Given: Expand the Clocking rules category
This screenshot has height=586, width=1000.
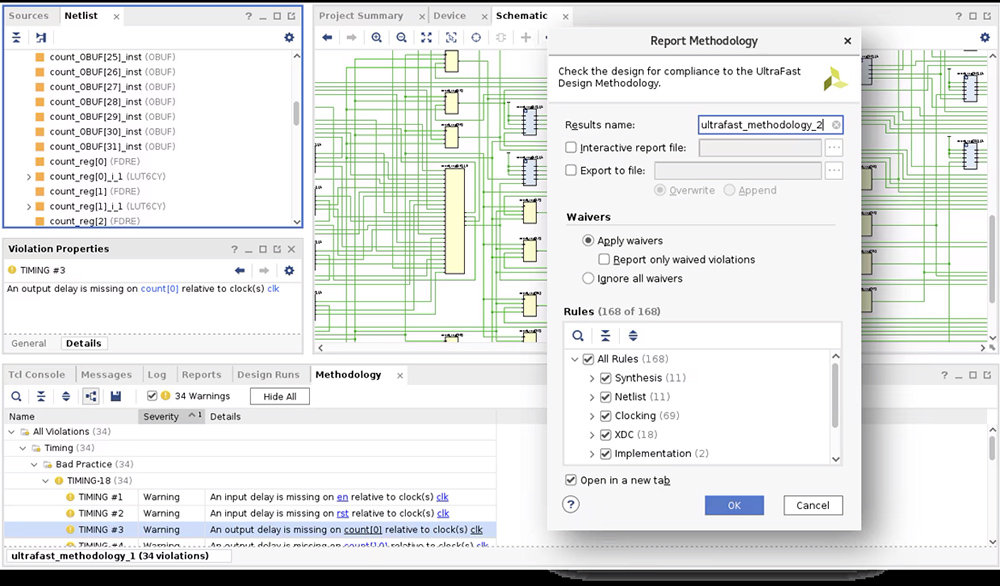Looking at the screenshot, I should tap(591, 416).
